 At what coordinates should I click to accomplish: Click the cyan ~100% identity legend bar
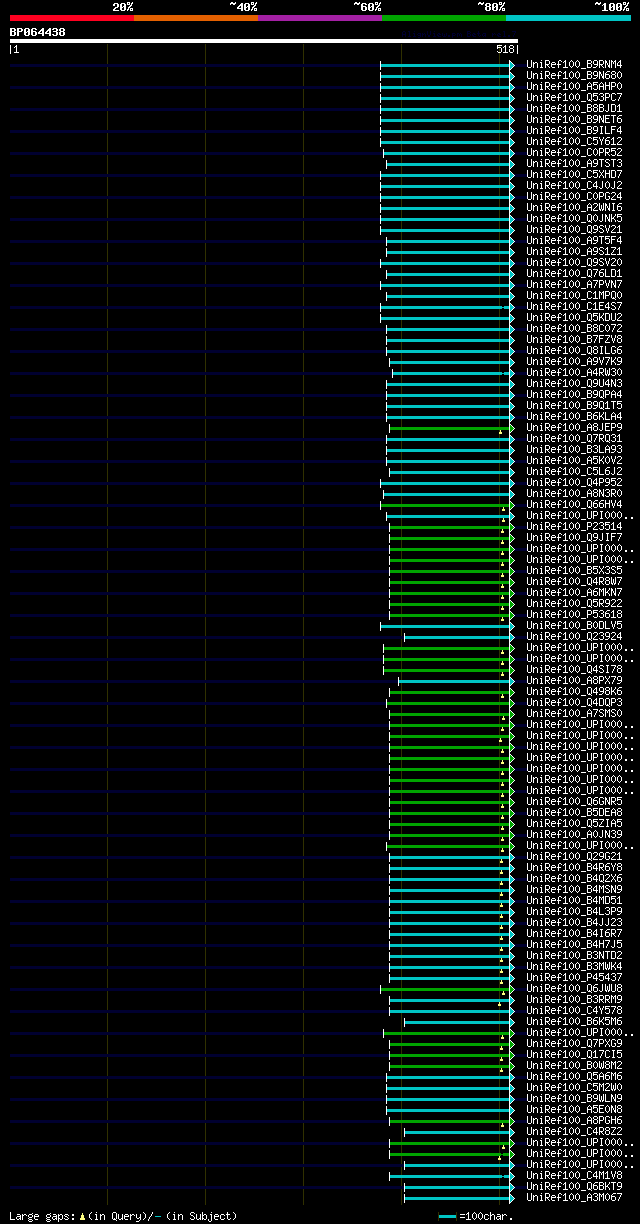[x=568, y=18]
